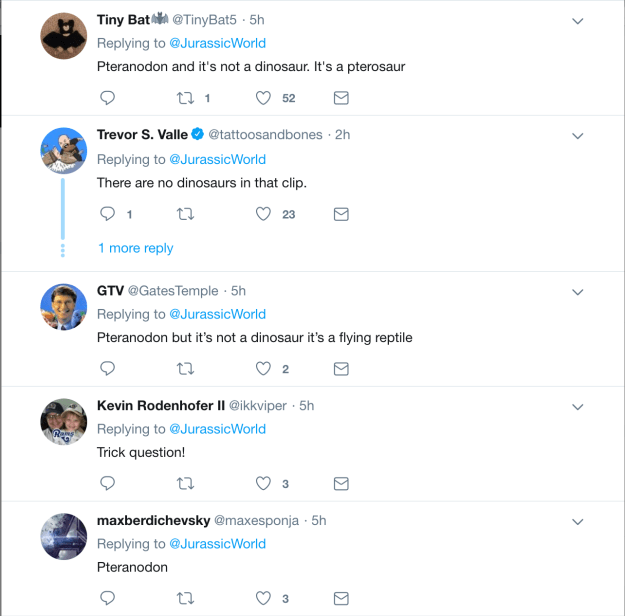Click maxberdichevsky's avatar image
625x616 pixels.
coord(61,537)
